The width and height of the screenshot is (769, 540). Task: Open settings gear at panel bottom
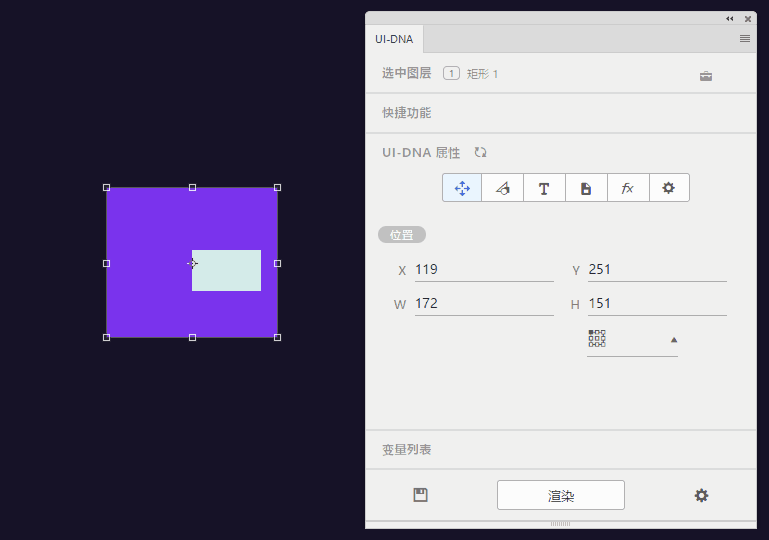click(701, 495)
